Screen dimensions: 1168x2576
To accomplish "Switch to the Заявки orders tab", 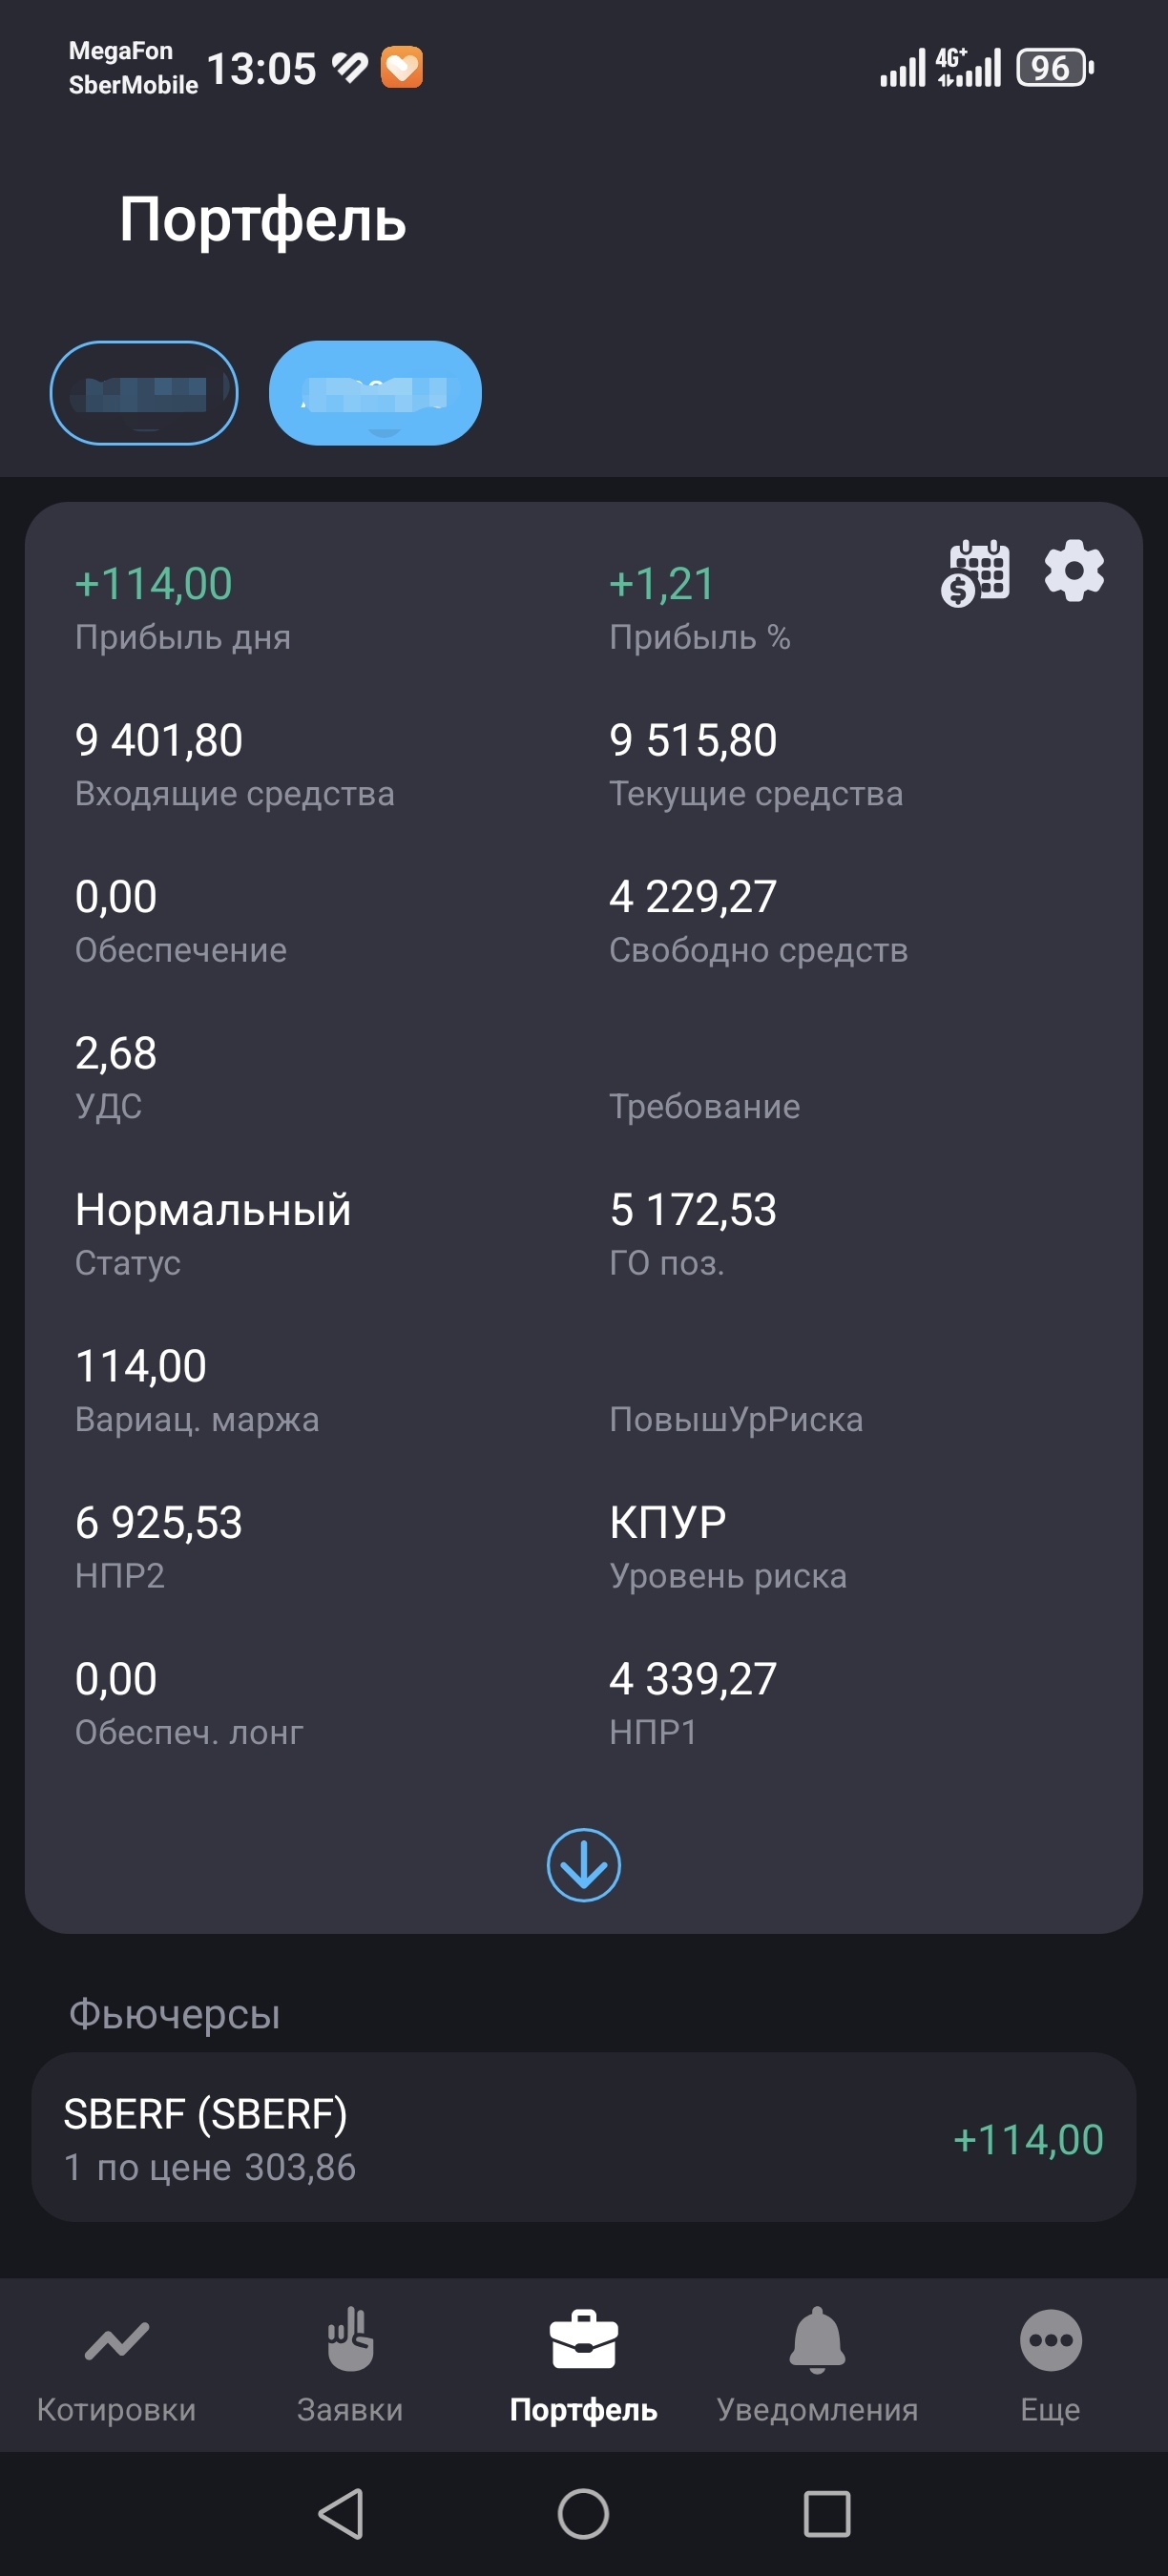I will (x=350, y=2367).
